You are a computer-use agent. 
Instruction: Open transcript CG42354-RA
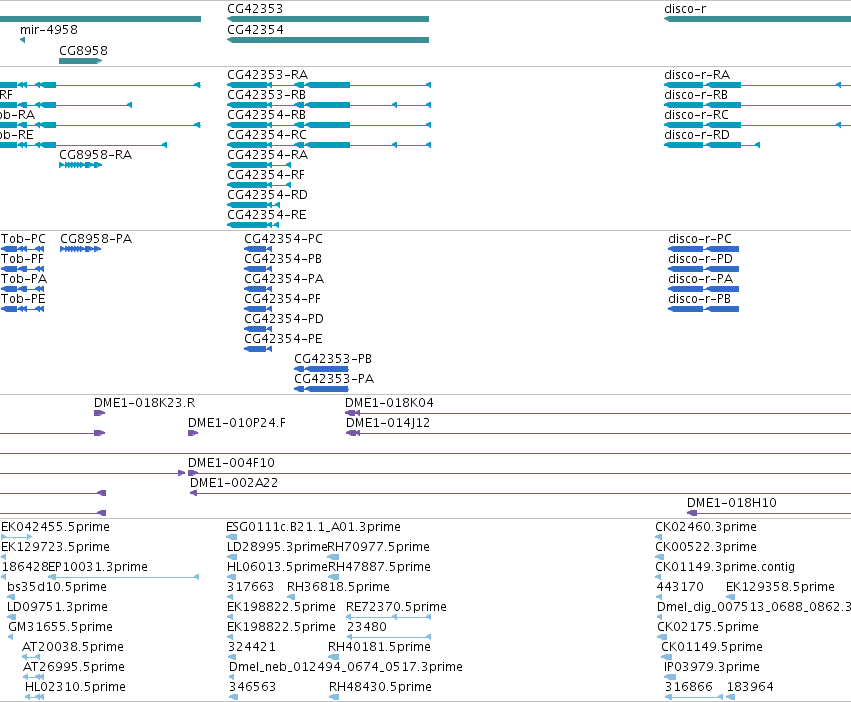[268, 155]
